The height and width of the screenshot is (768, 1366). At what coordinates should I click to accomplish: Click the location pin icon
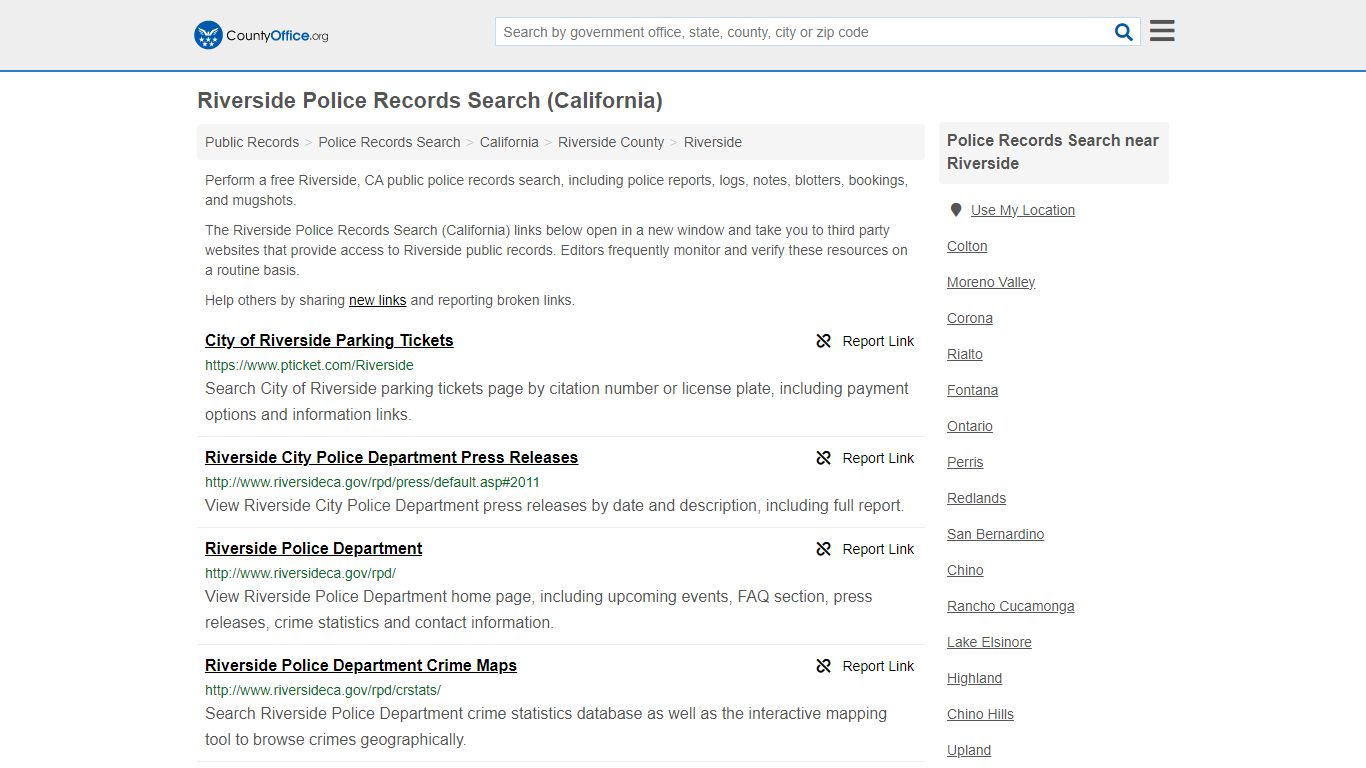point(955,210)
